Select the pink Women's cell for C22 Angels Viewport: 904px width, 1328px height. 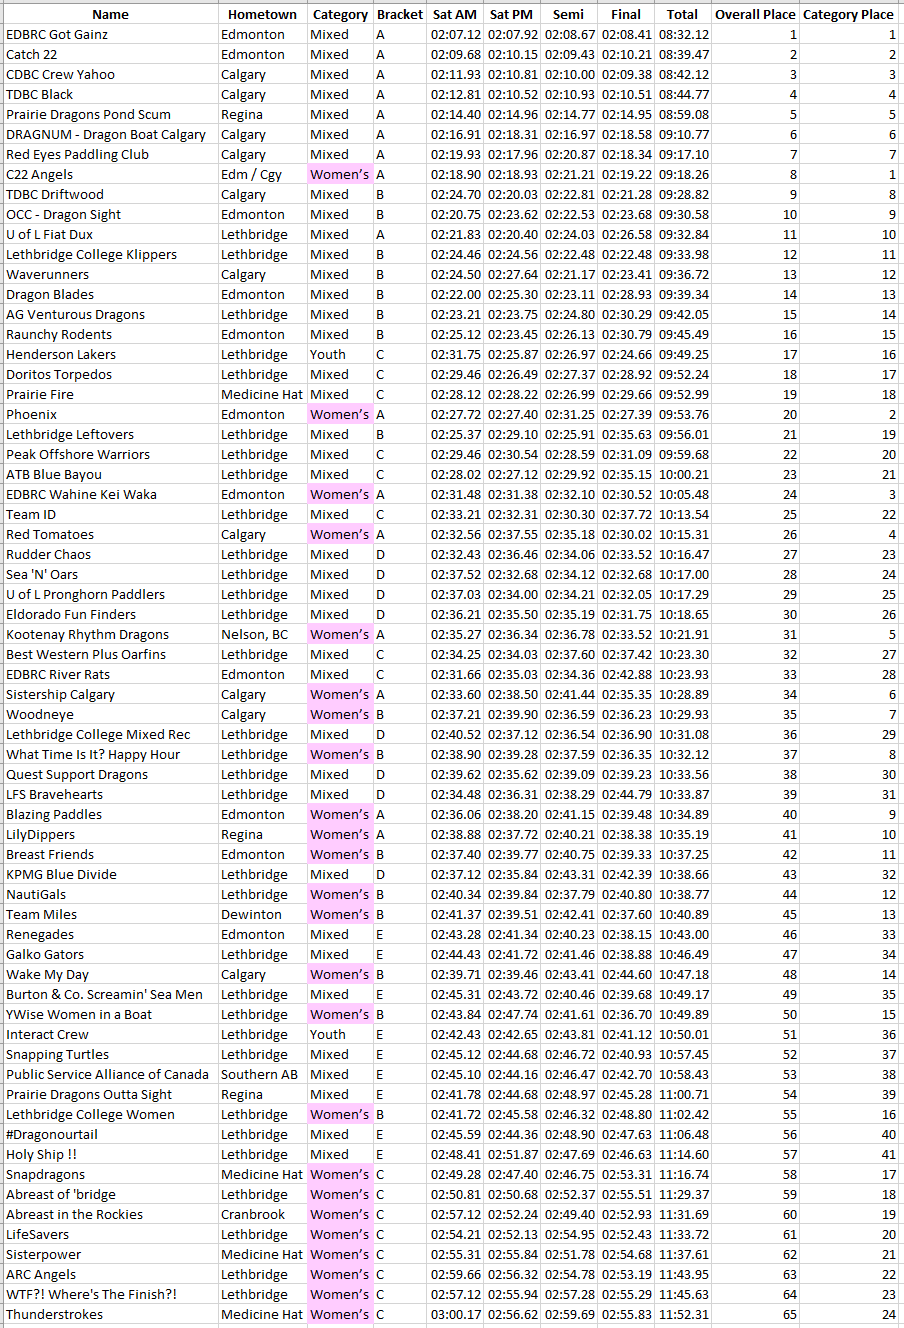339,174
